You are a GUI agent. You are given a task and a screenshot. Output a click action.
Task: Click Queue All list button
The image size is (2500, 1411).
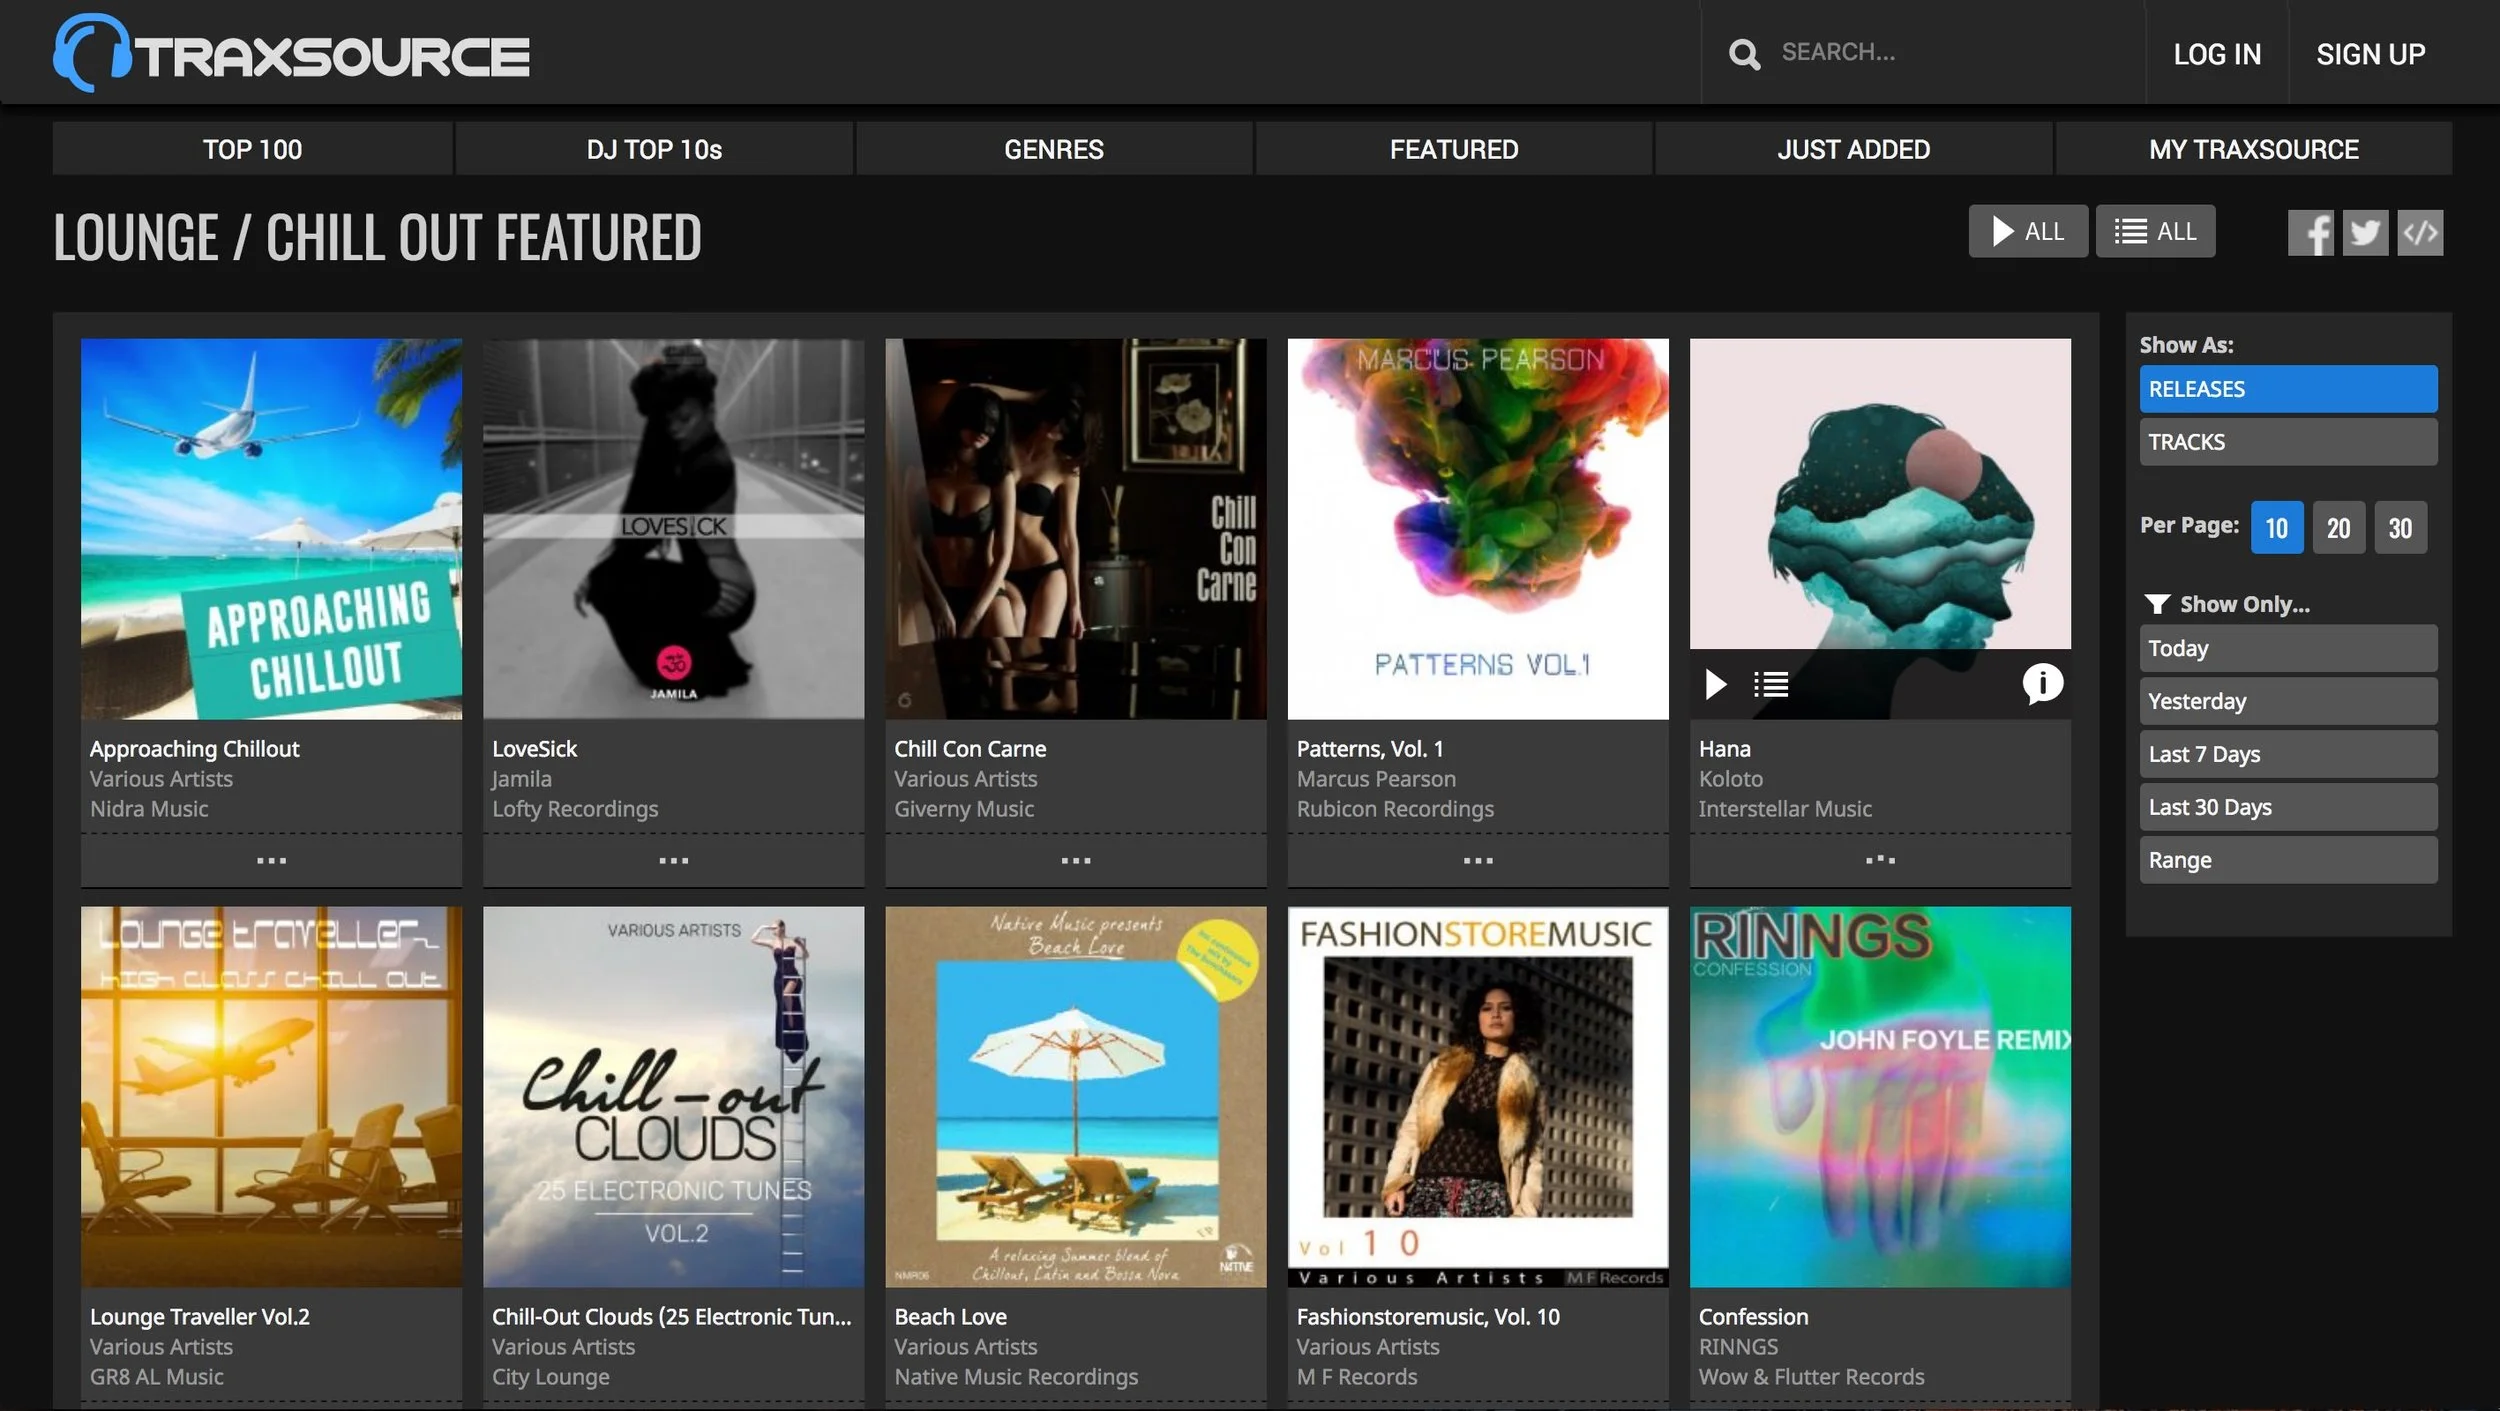[x=2155, y=232]
